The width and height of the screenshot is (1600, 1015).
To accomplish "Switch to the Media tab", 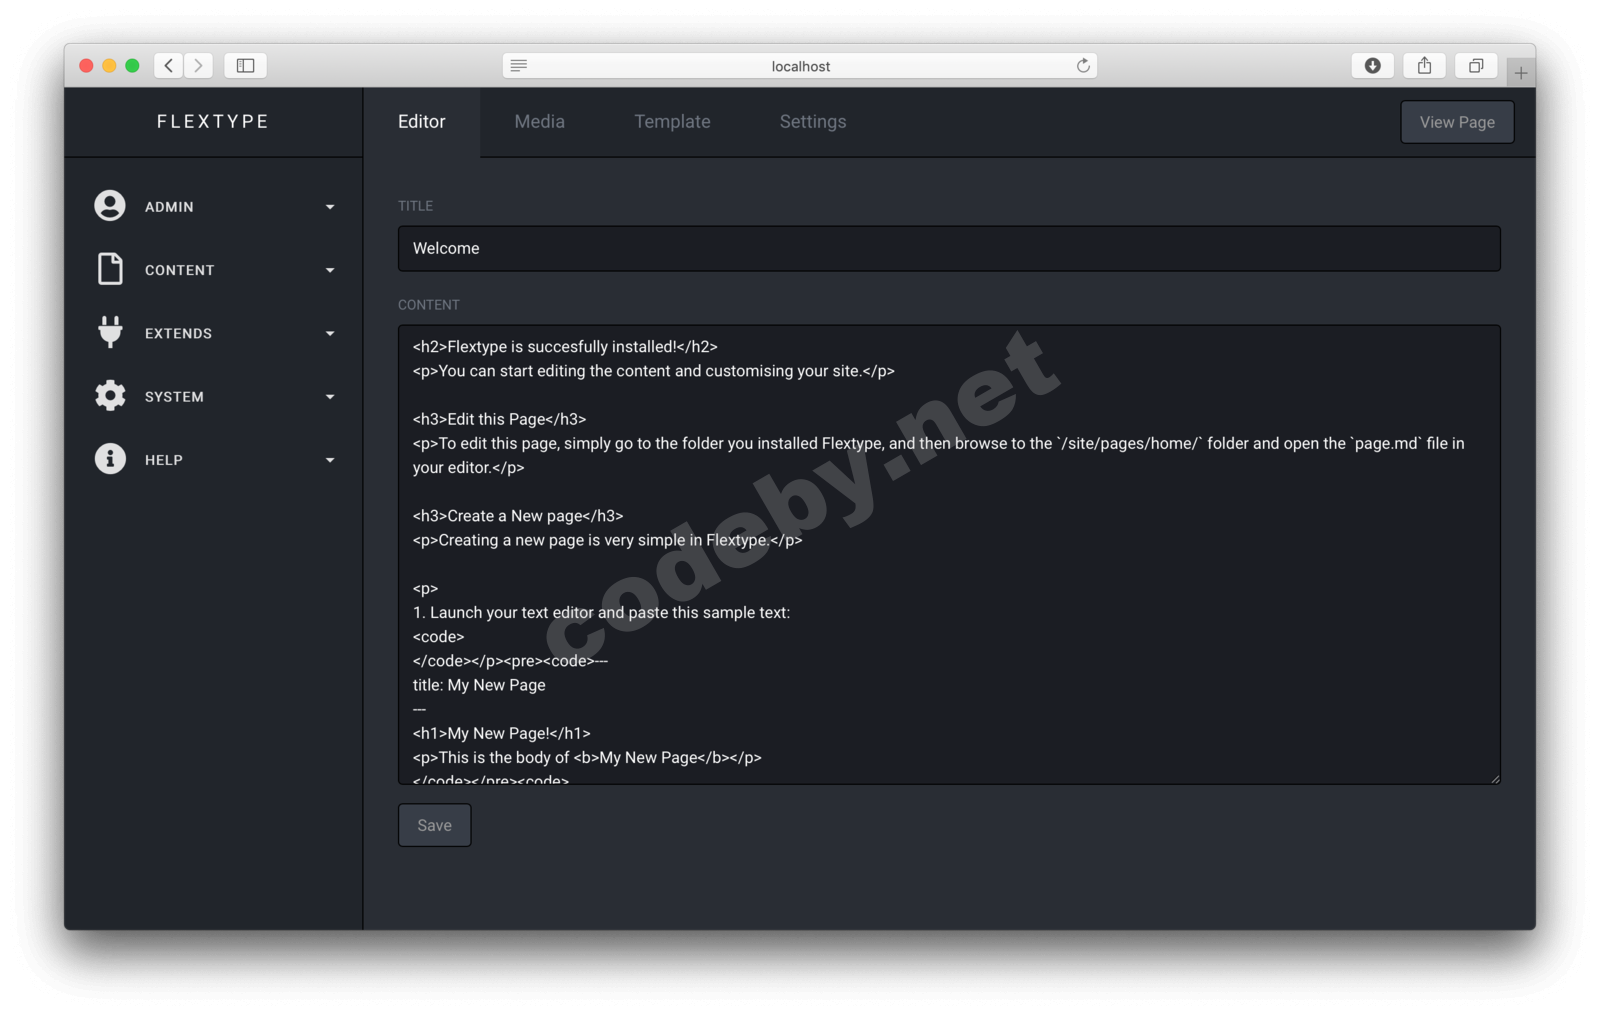I will point(540,122).
